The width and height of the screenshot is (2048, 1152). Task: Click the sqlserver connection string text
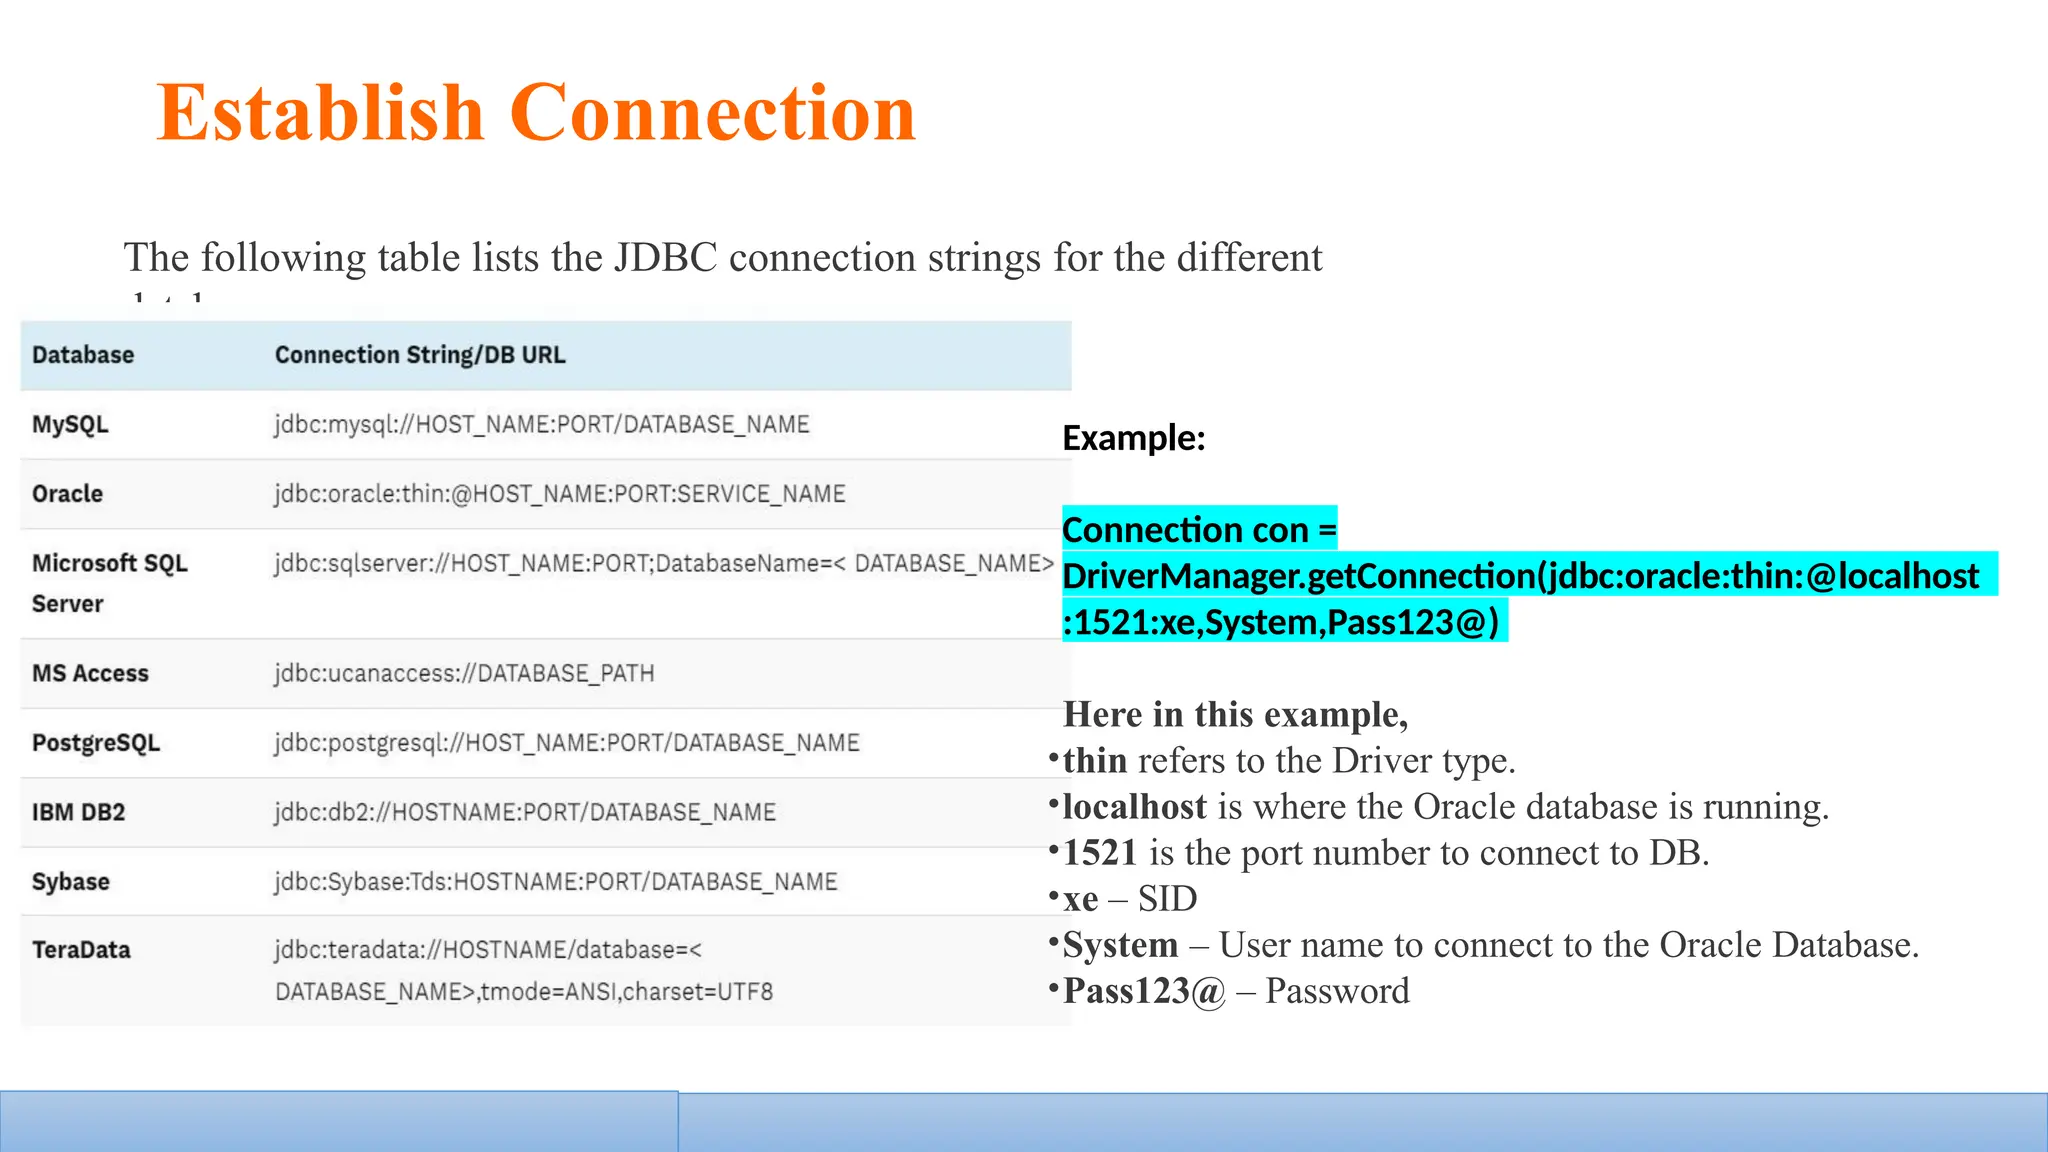(664, 564)
